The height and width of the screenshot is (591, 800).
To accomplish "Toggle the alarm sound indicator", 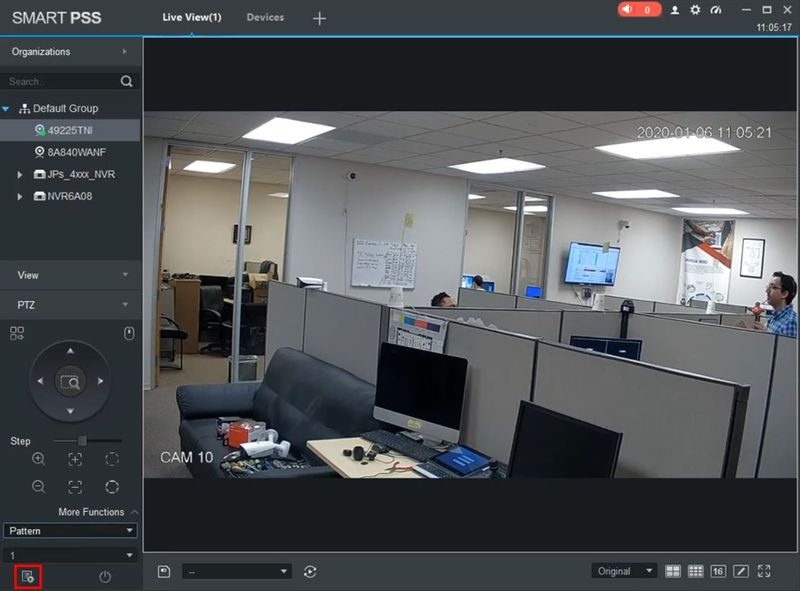I will click(639, 10).
